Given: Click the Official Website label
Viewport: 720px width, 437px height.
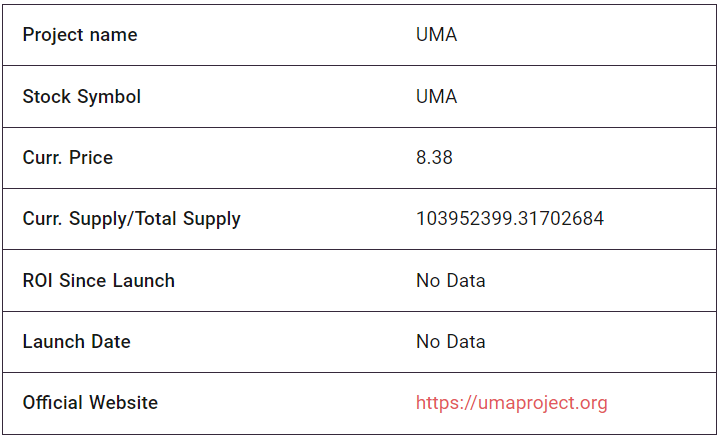Looking at the screenshot, I should coord(90,403).
